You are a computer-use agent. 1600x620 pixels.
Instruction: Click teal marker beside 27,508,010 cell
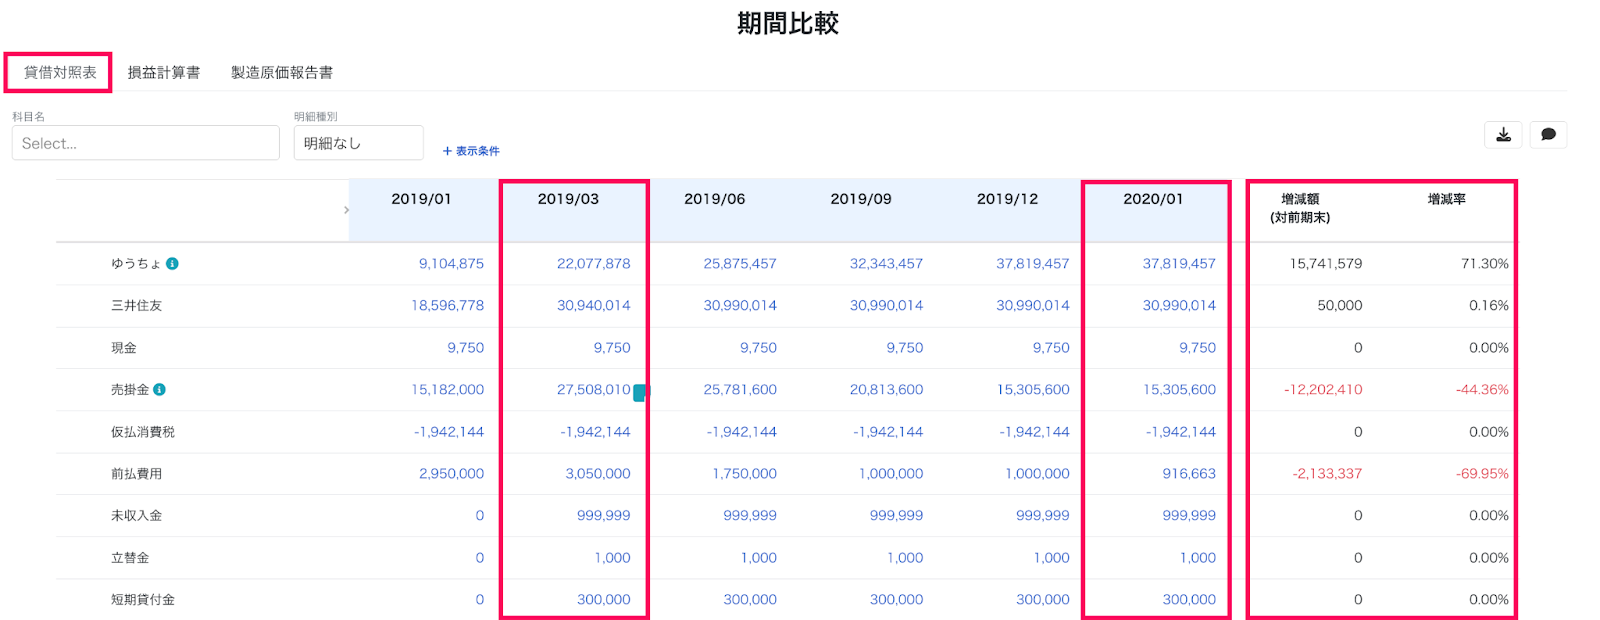(639, 393)
